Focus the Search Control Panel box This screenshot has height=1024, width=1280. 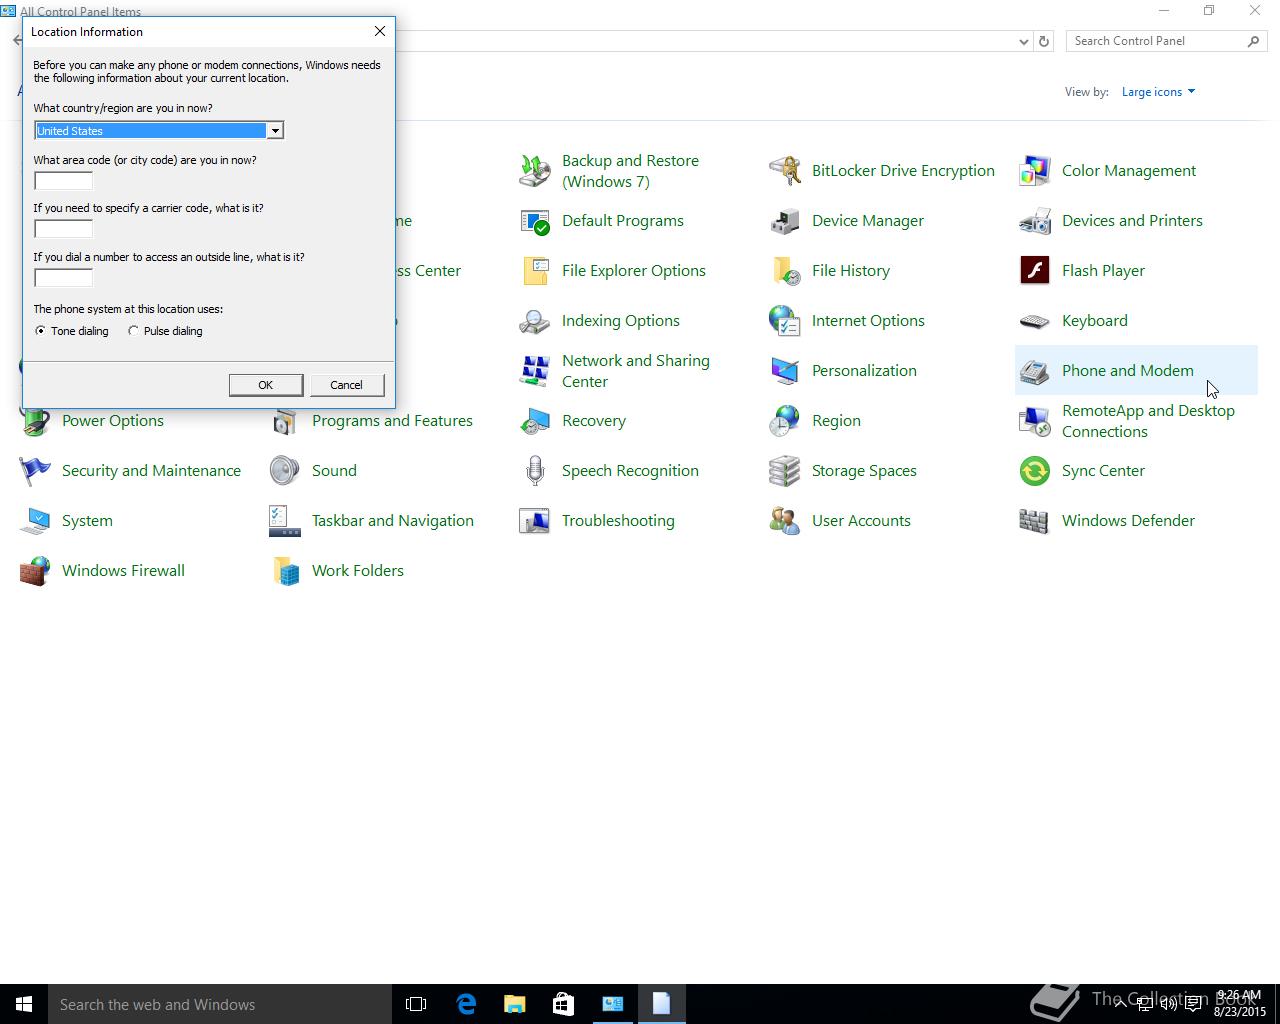(1166, 41)
